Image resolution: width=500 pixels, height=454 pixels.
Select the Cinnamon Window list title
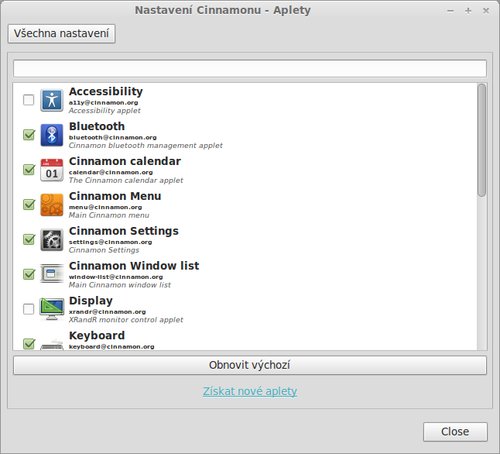(x=134, y=266)
